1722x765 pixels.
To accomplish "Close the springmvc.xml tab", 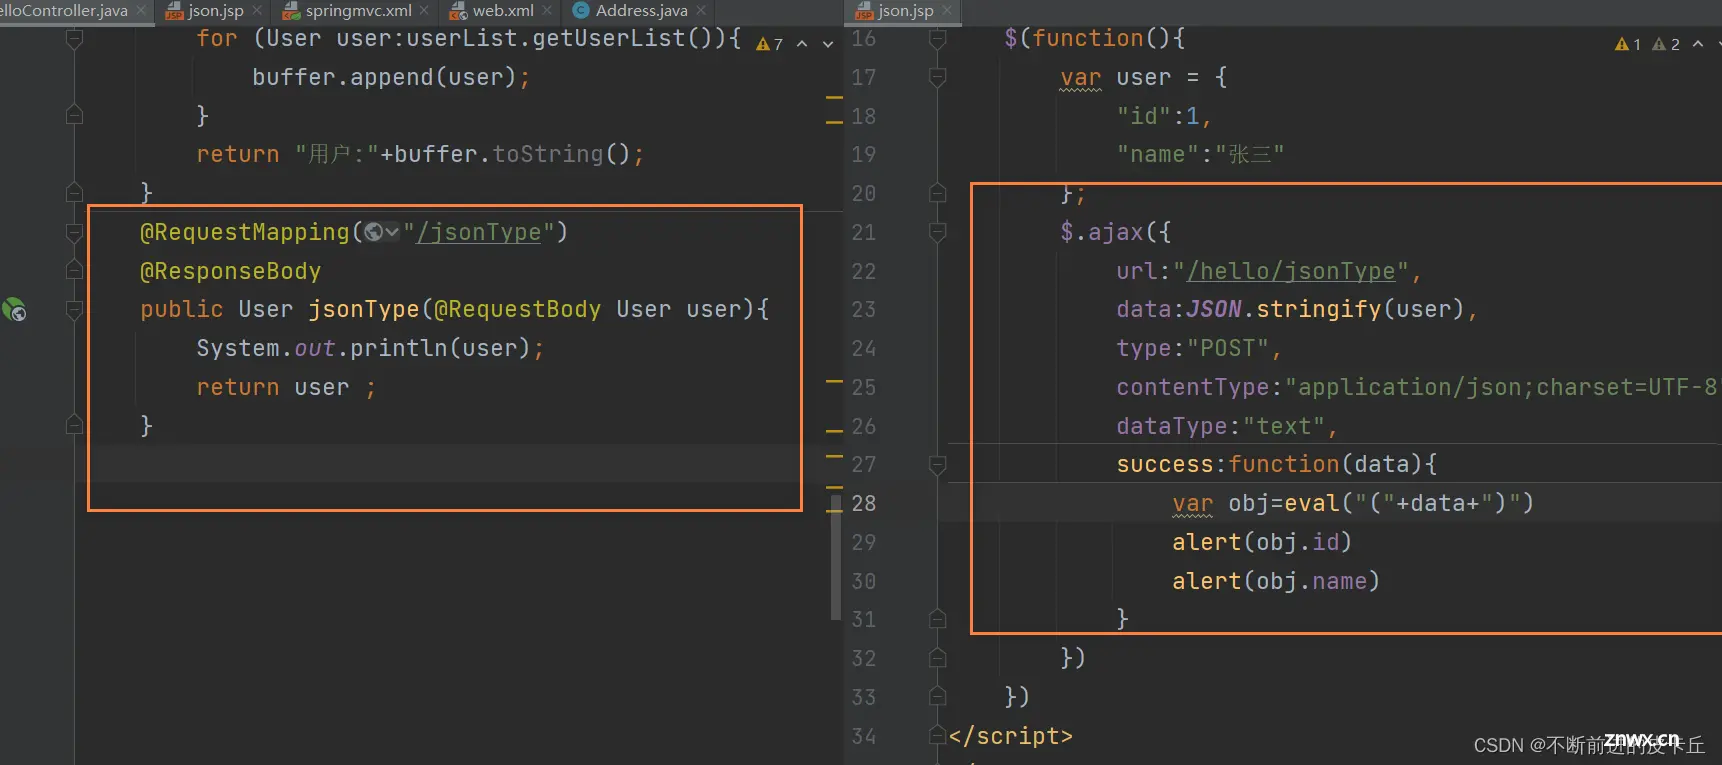I will pyautogui.click(x=425, y=11).
